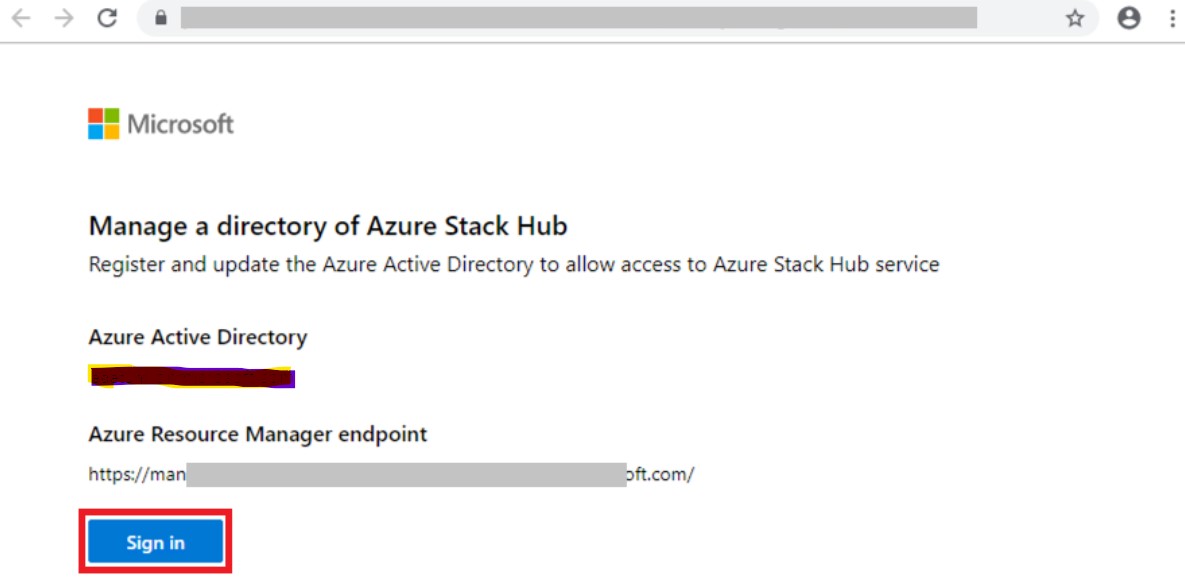Open Chrome's three-dot menu

pyautogui.click(x=1172, y=18)
